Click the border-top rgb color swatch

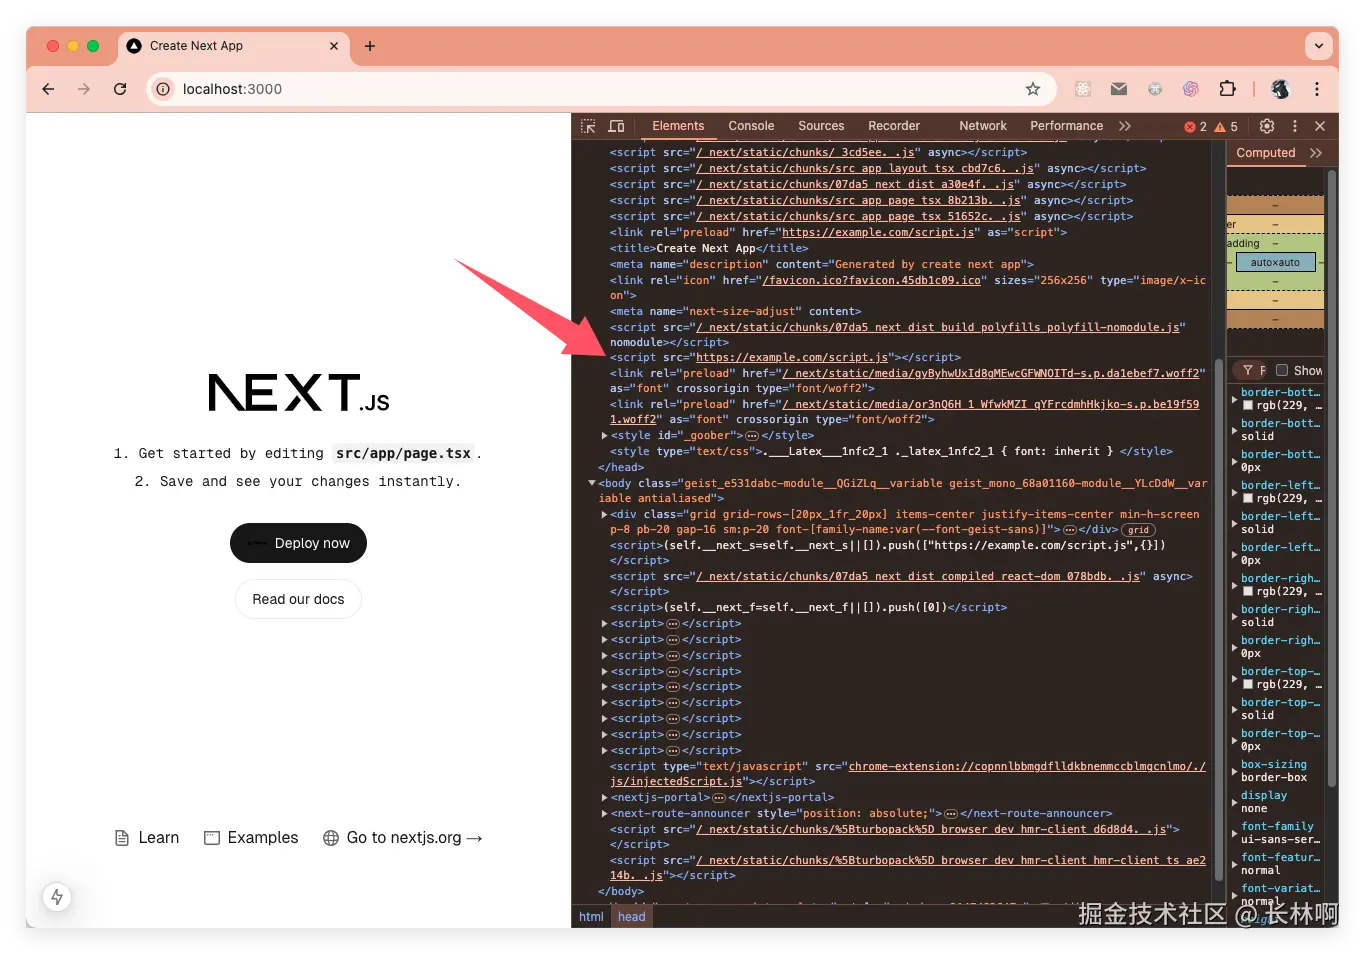tap(1248, 685)
